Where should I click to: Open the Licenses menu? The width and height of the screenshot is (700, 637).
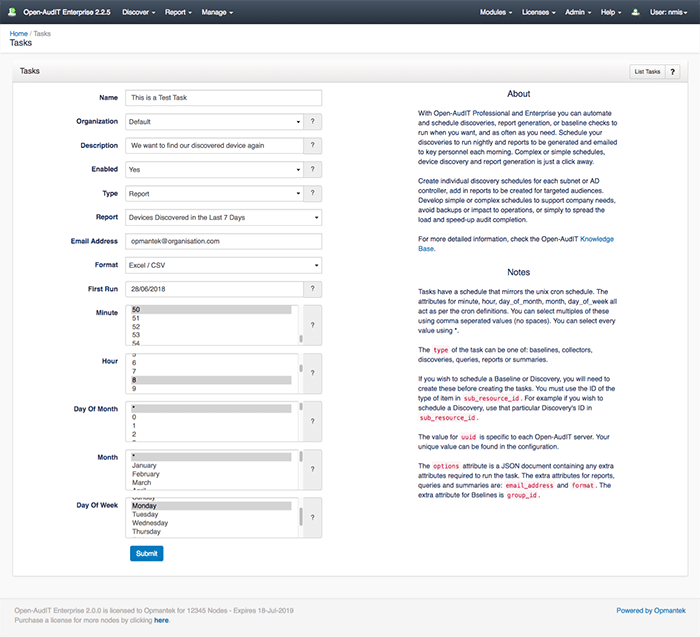point(539,12)
